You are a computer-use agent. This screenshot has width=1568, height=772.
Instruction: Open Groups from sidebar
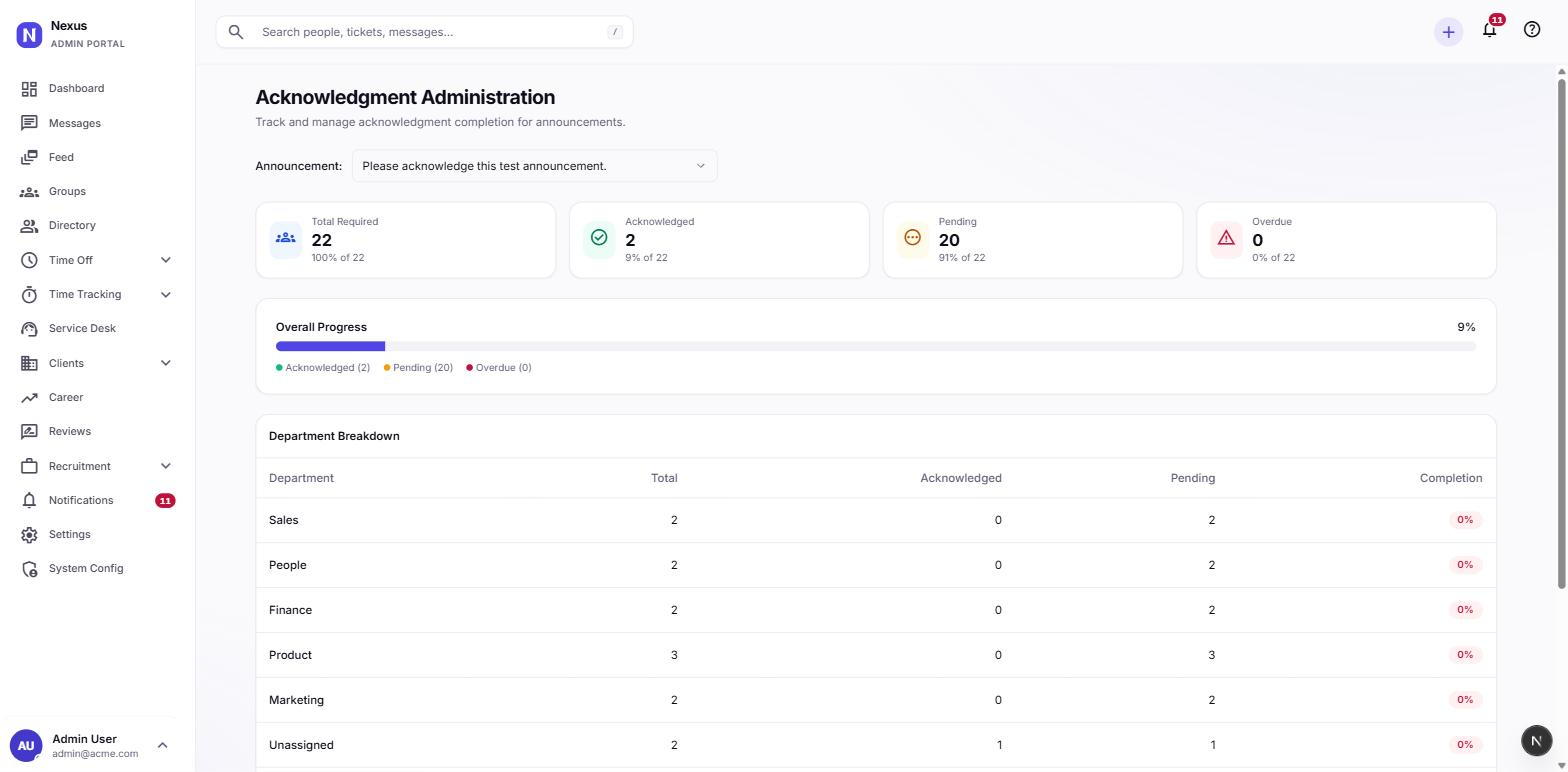tap(97, 191)
